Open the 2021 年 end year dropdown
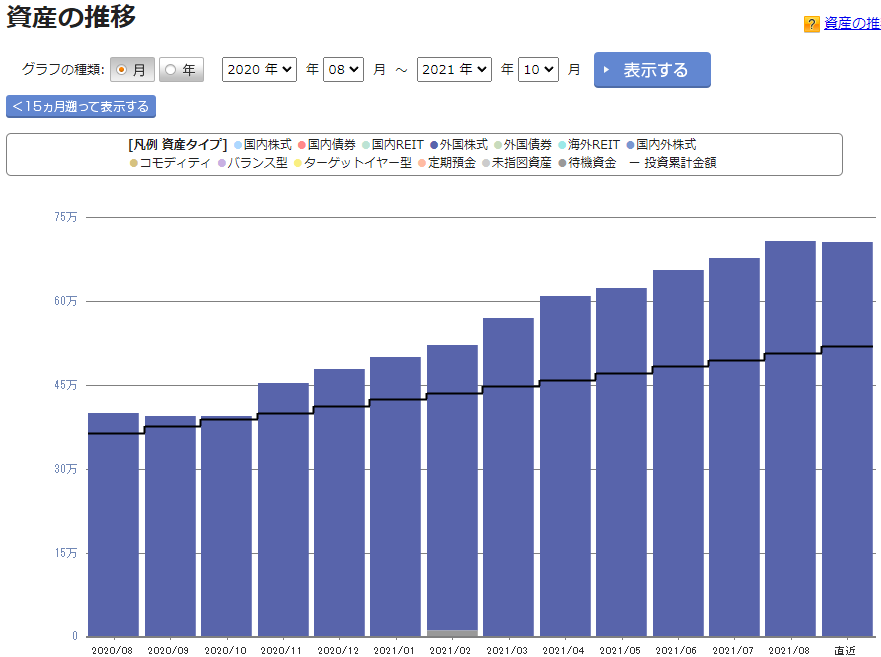The image size is (881, 657). tap(454, 70)
